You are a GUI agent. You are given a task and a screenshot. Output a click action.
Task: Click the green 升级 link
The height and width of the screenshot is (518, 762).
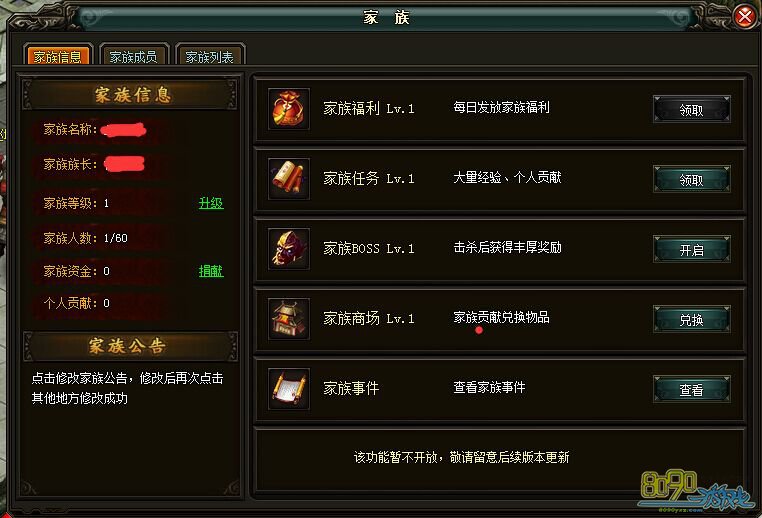tap(211, 203)
